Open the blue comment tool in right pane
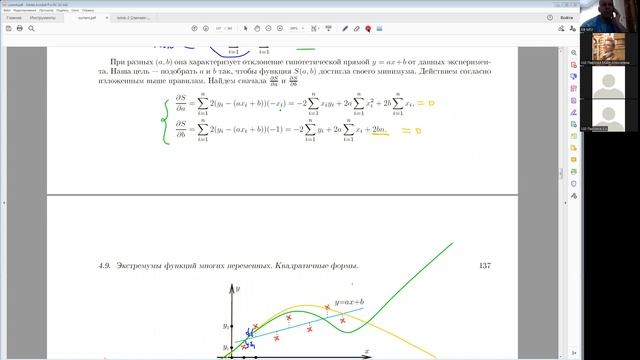 point(573,77)
